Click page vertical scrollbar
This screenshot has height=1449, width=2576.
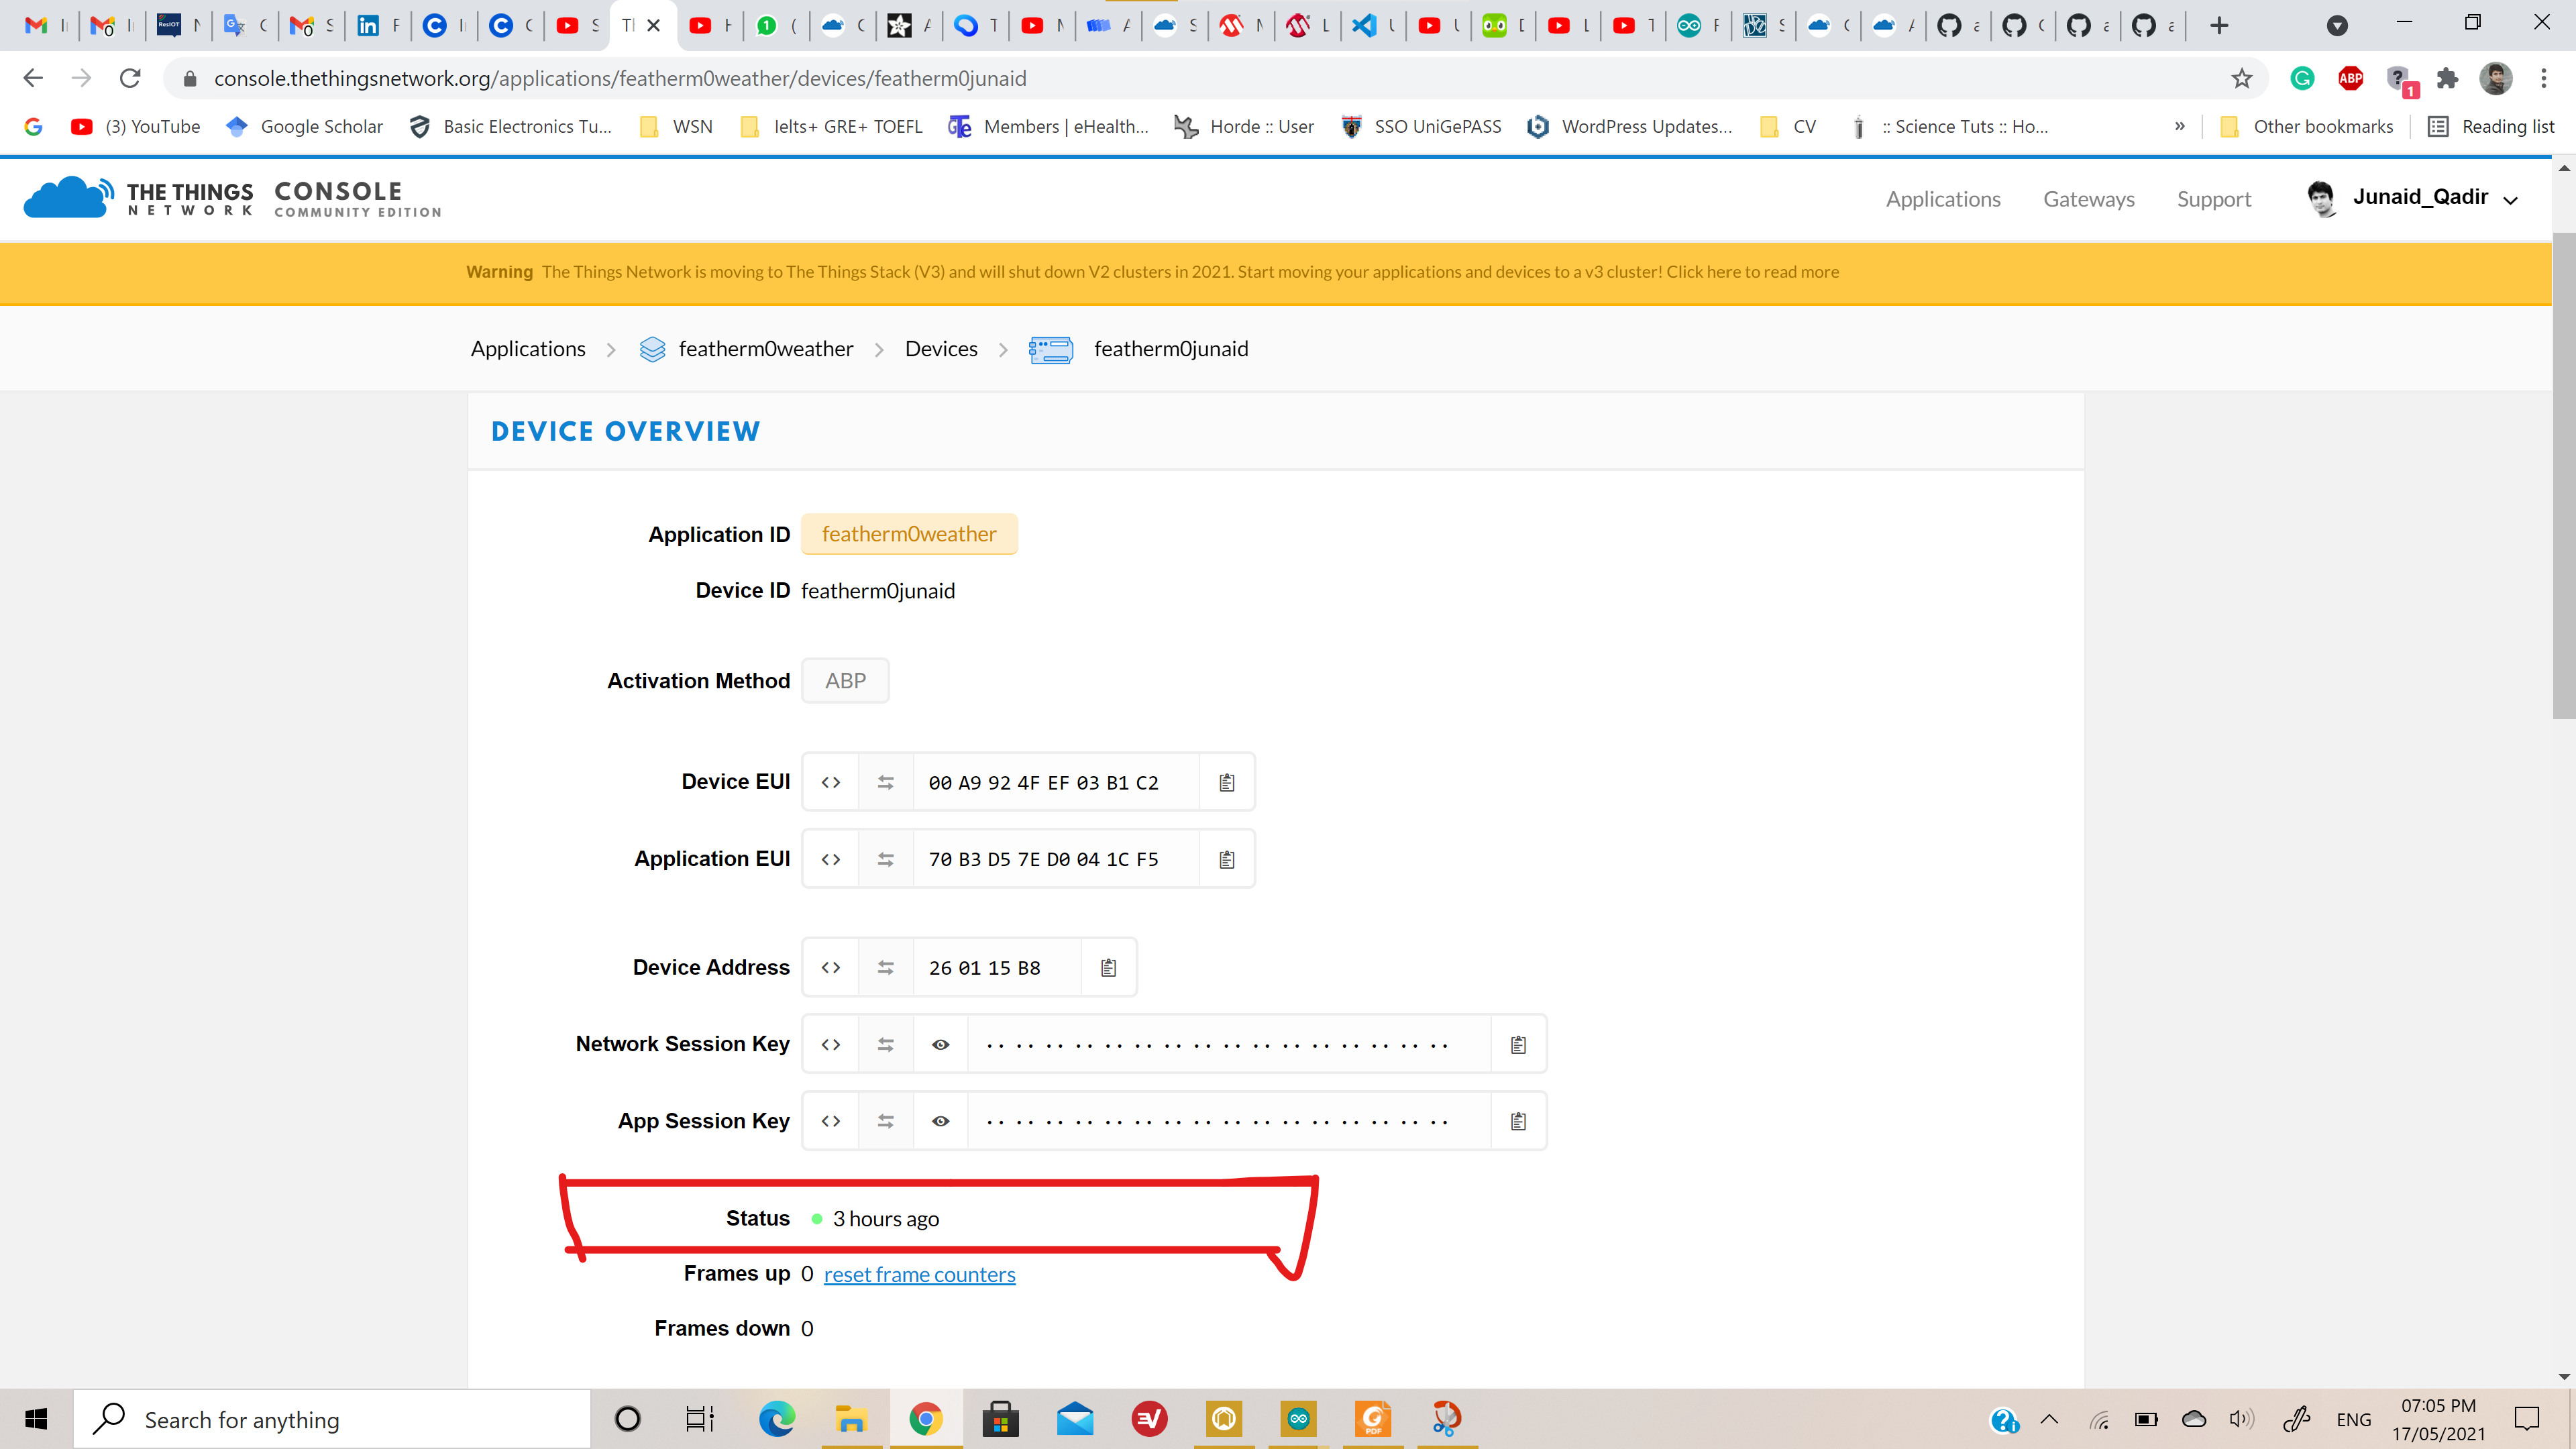pos(2563,476)
